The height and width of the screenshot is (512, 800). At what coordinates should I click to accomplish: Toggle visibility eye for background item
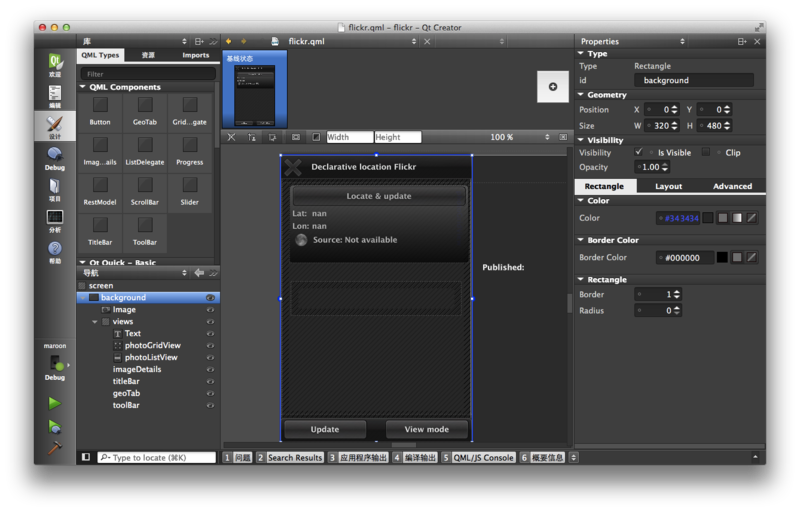210,298
